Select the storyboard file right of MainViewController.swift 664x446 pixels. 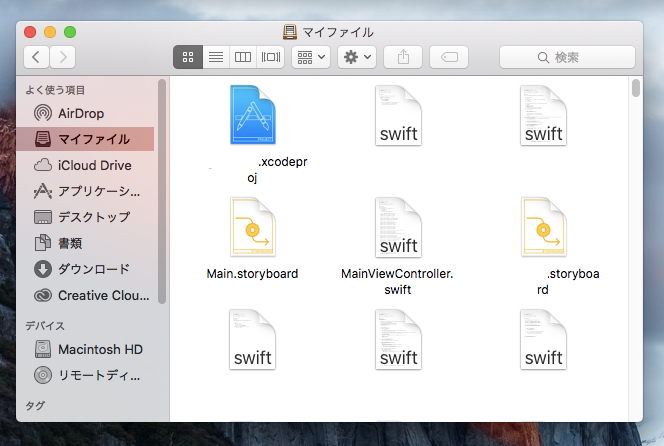click(x=544, y=227)
